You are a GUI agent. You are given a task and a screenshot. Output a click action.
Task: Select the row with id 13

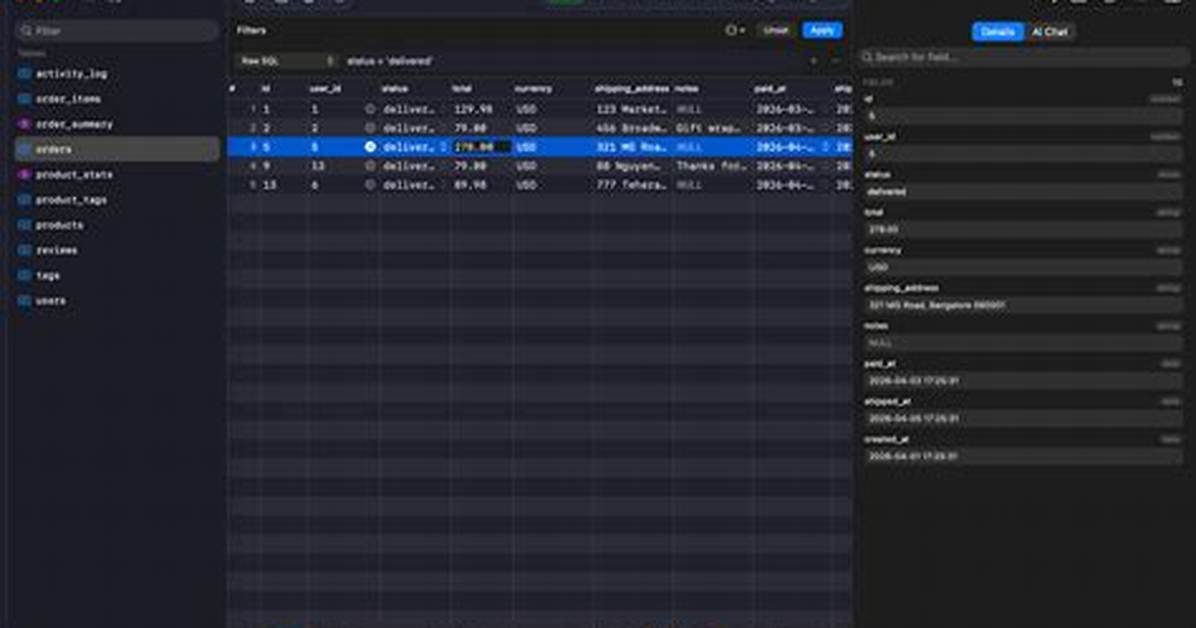pyautogui.click(x=540, y=185)
